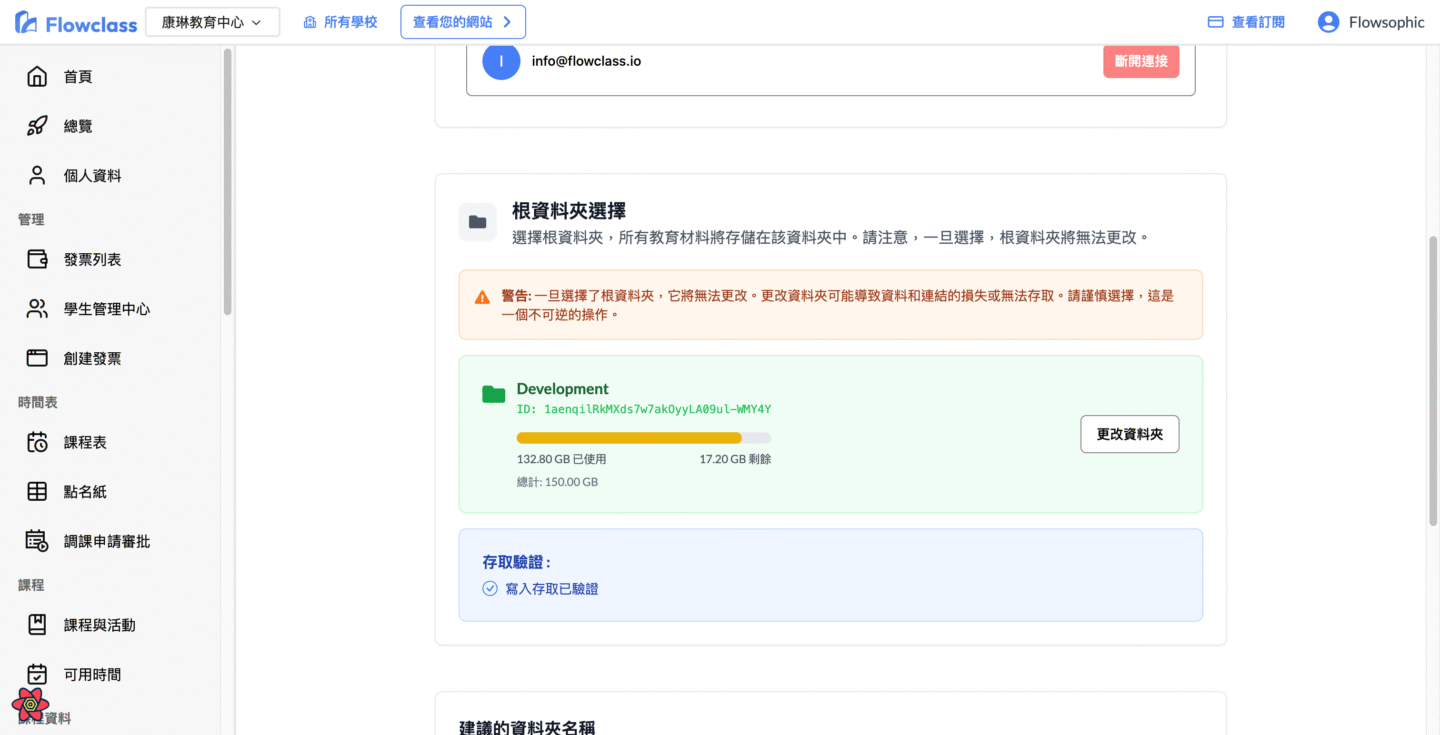Open 課程與活動 in sidebar

(x=99, y=625)
